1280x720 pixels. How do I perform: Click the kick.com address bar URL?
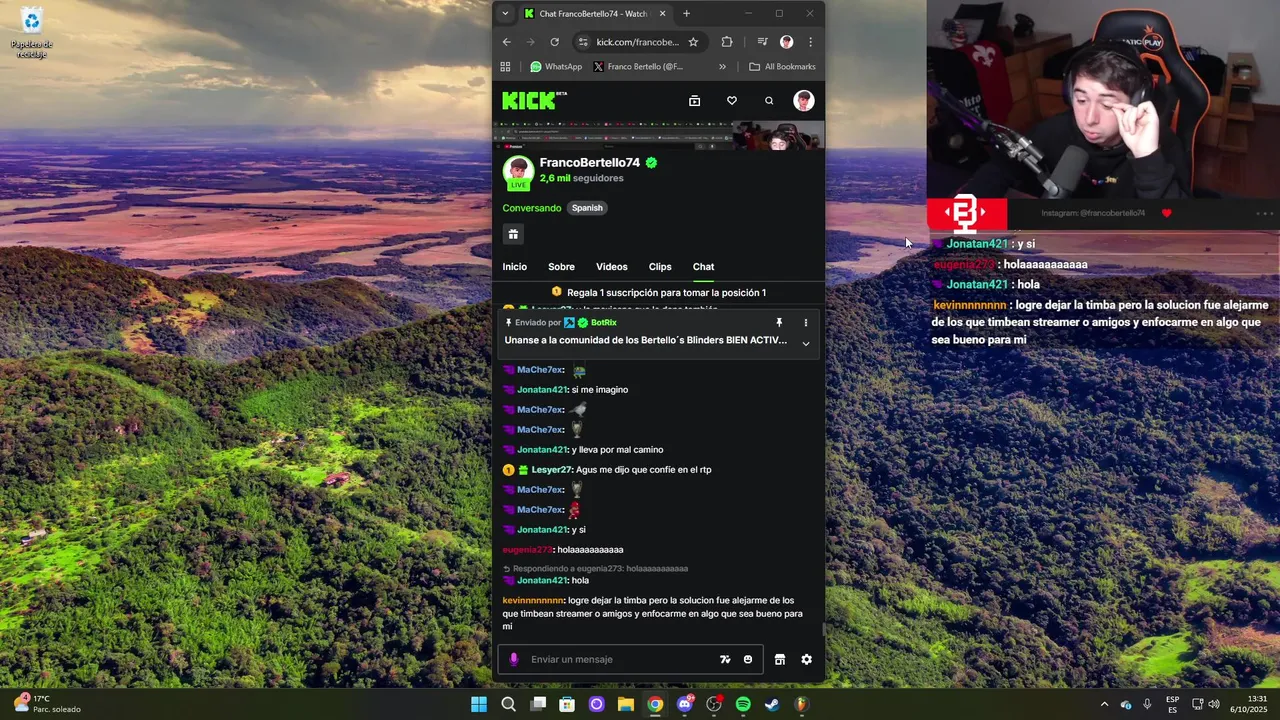pyautogui.click(x=637, y=42)
